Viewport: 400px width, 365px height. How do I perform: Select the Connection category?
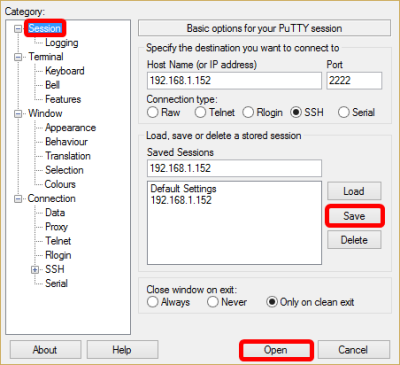point(52,198)
